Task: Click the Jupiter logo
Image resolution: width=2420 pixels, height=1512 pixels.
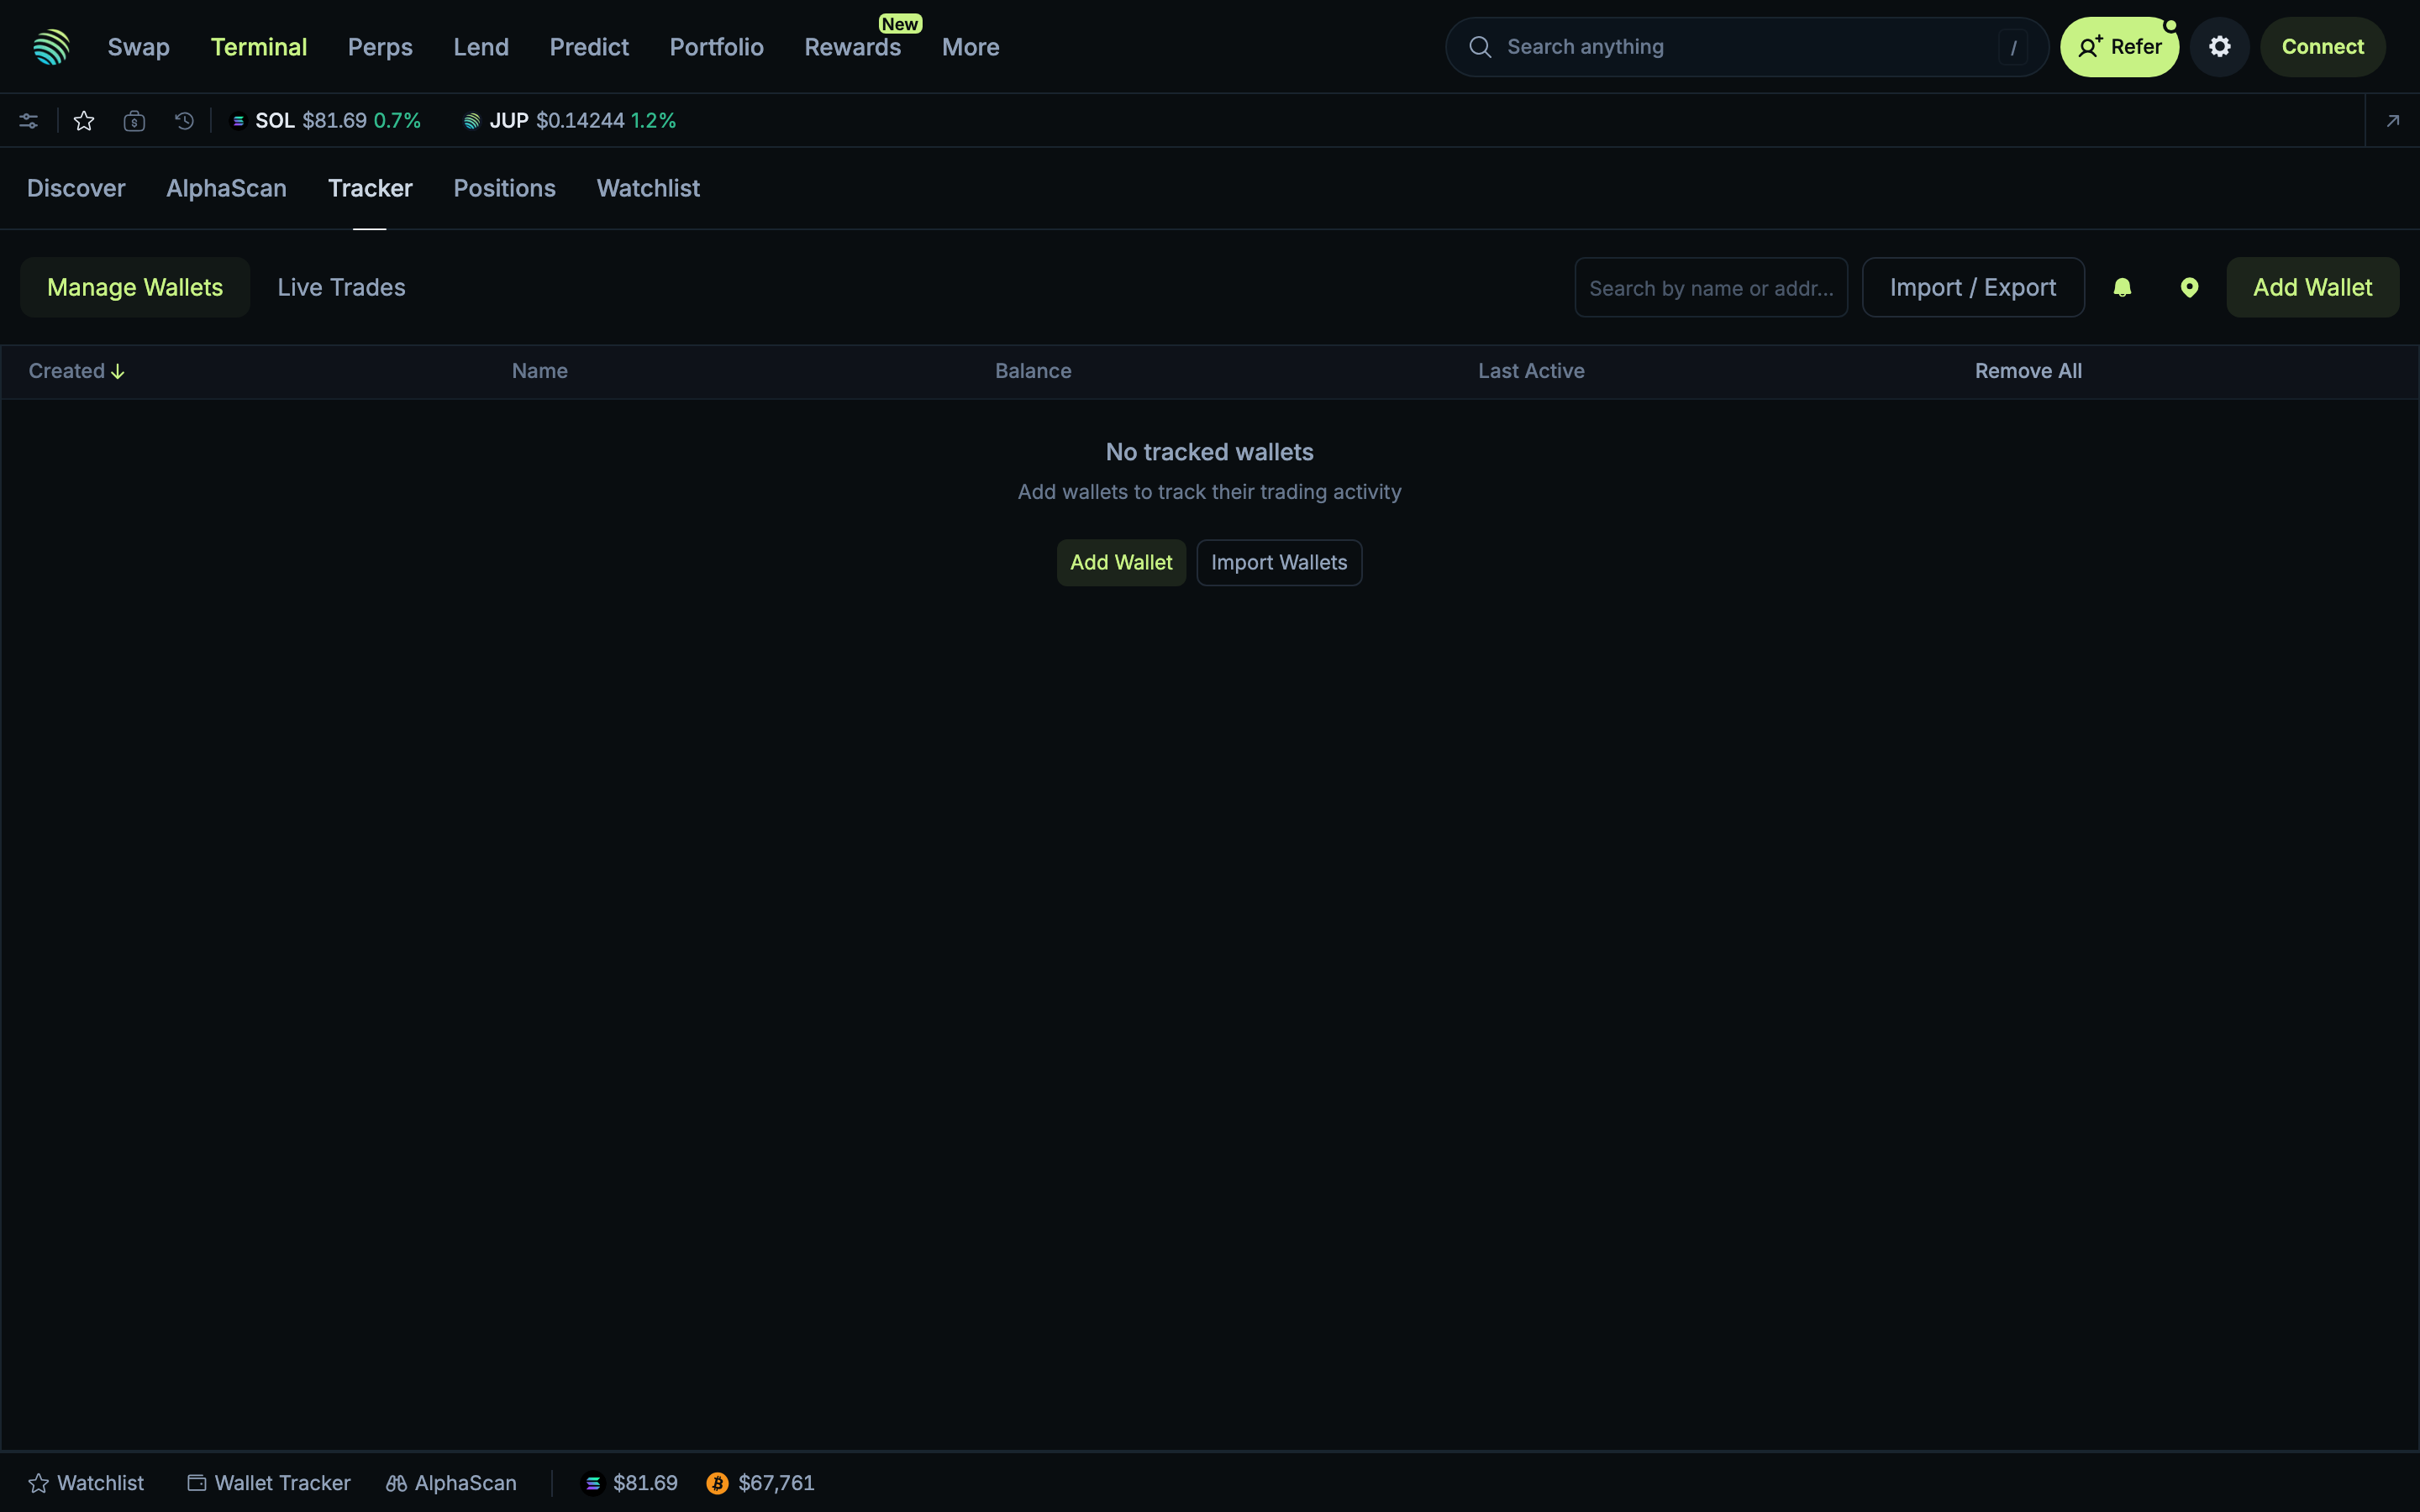Action: point(50,46)
